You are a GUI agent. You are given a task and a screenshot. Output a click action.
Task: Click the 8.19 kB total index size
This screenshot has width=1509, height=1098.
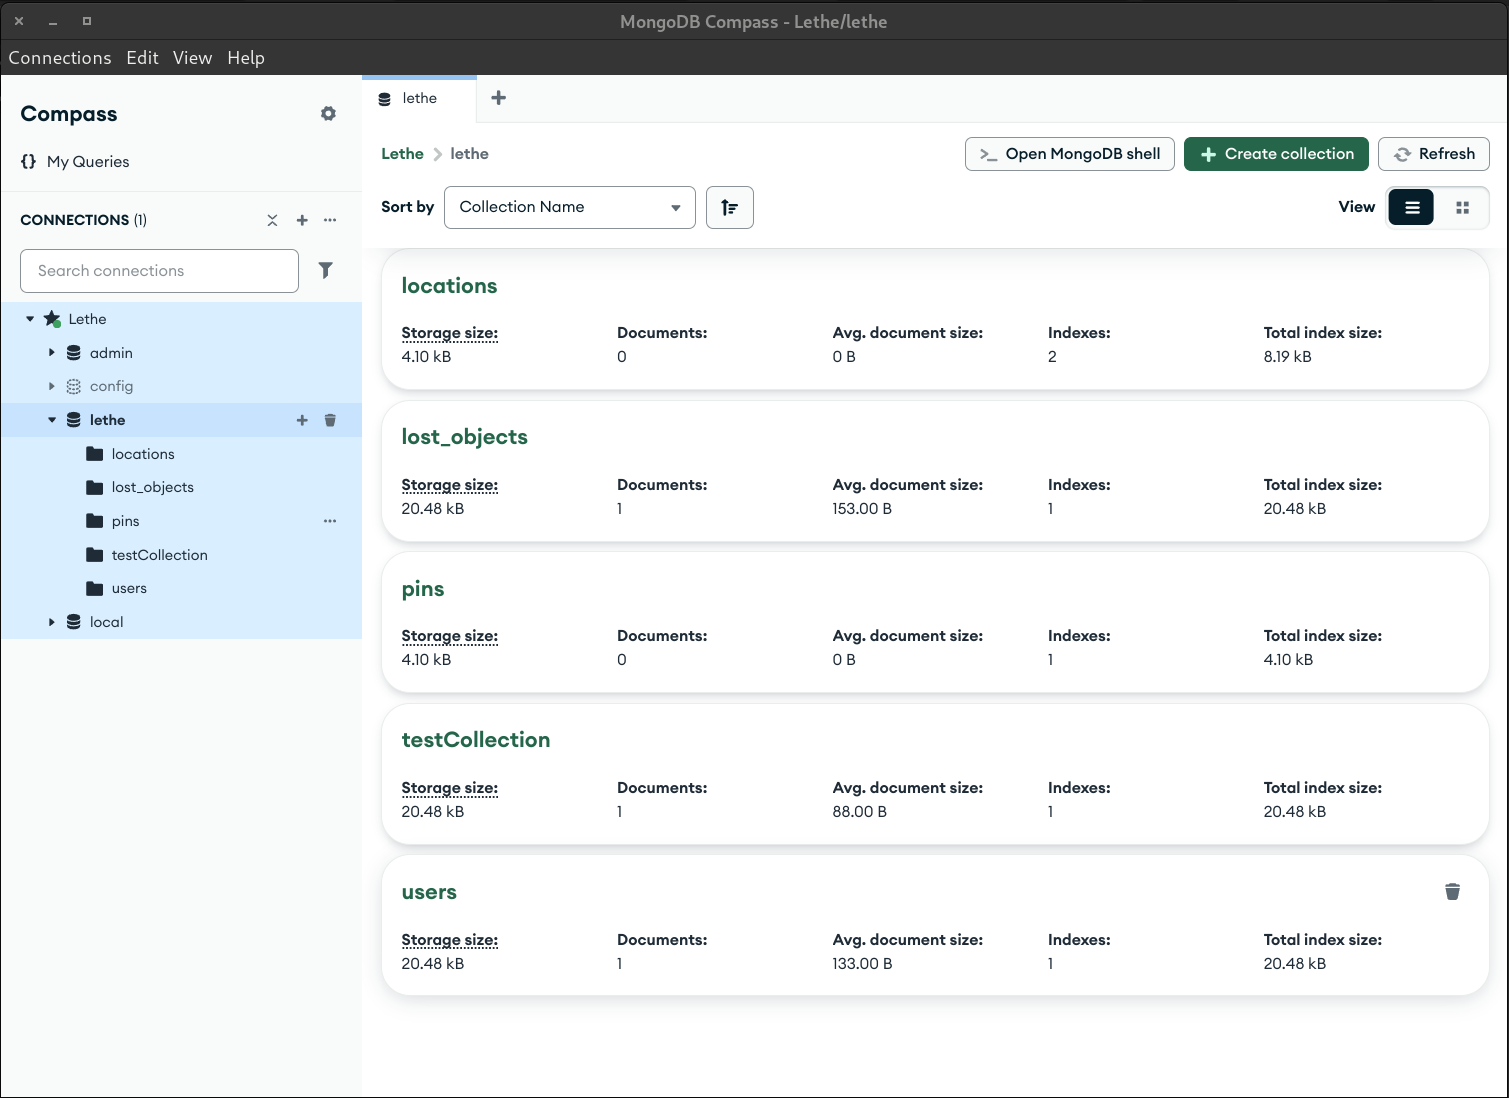(x=1287, y=357)
